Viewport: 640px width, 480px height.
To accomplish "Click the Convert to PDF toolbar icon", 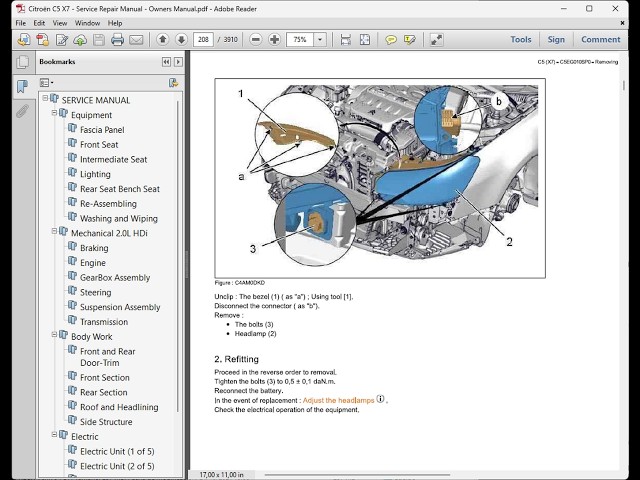I will 42,40.
